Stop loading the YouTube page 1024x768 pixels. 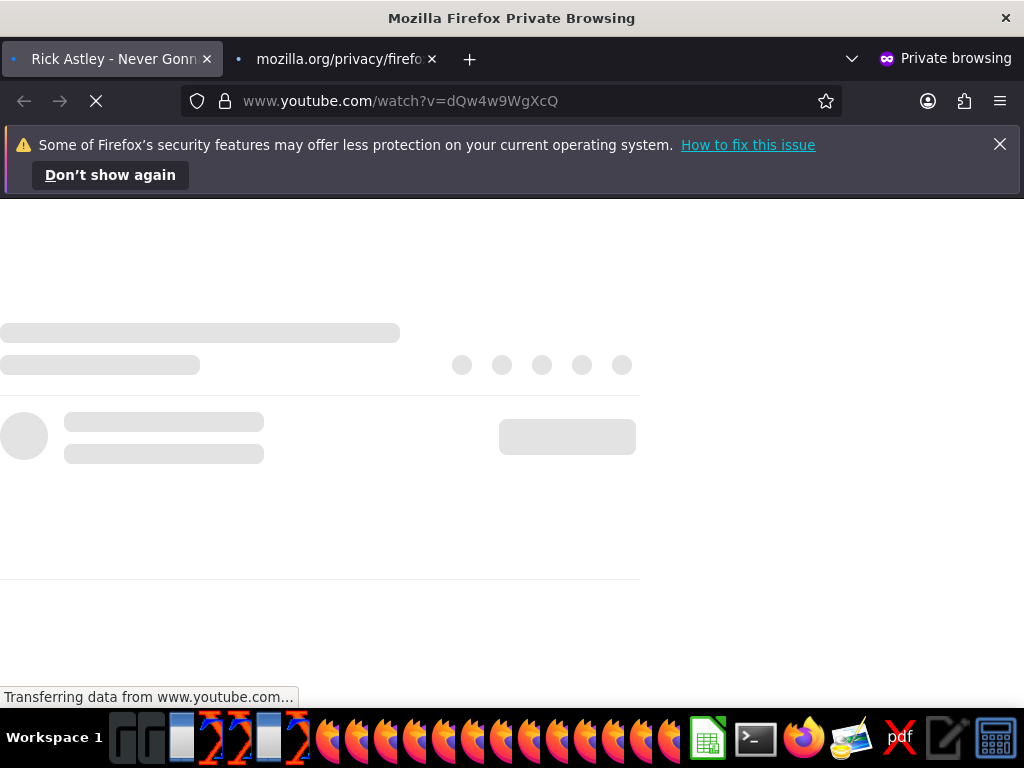(x=96, y=101)
